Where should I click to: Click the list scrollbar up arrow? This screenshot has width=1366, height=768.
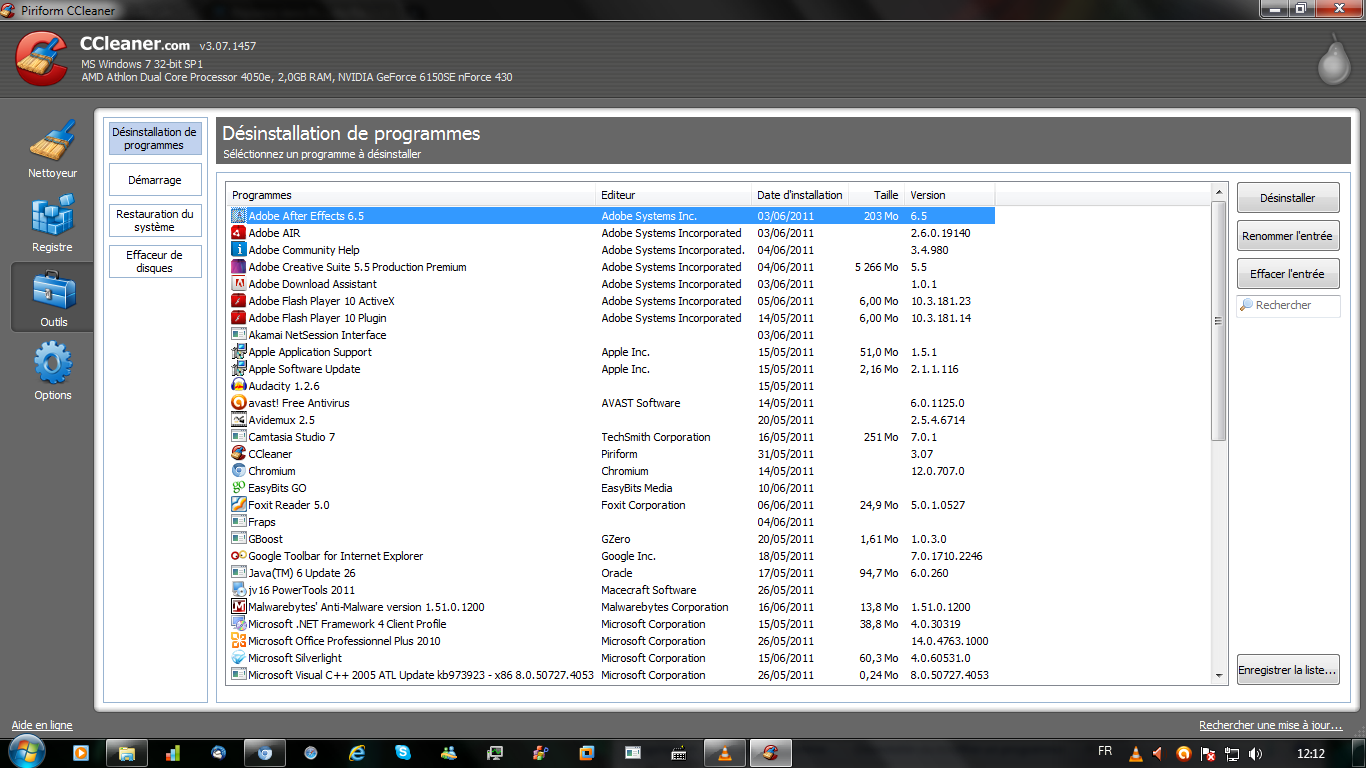click(1219, 191)
